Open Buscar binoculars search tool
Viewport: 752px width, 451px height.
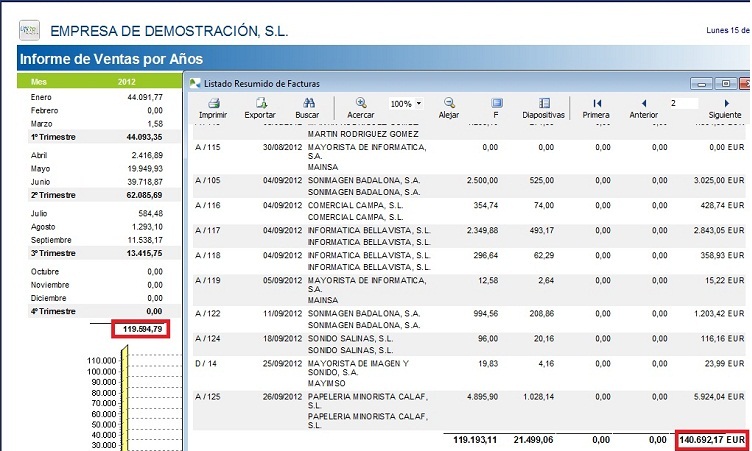point(309,103)
